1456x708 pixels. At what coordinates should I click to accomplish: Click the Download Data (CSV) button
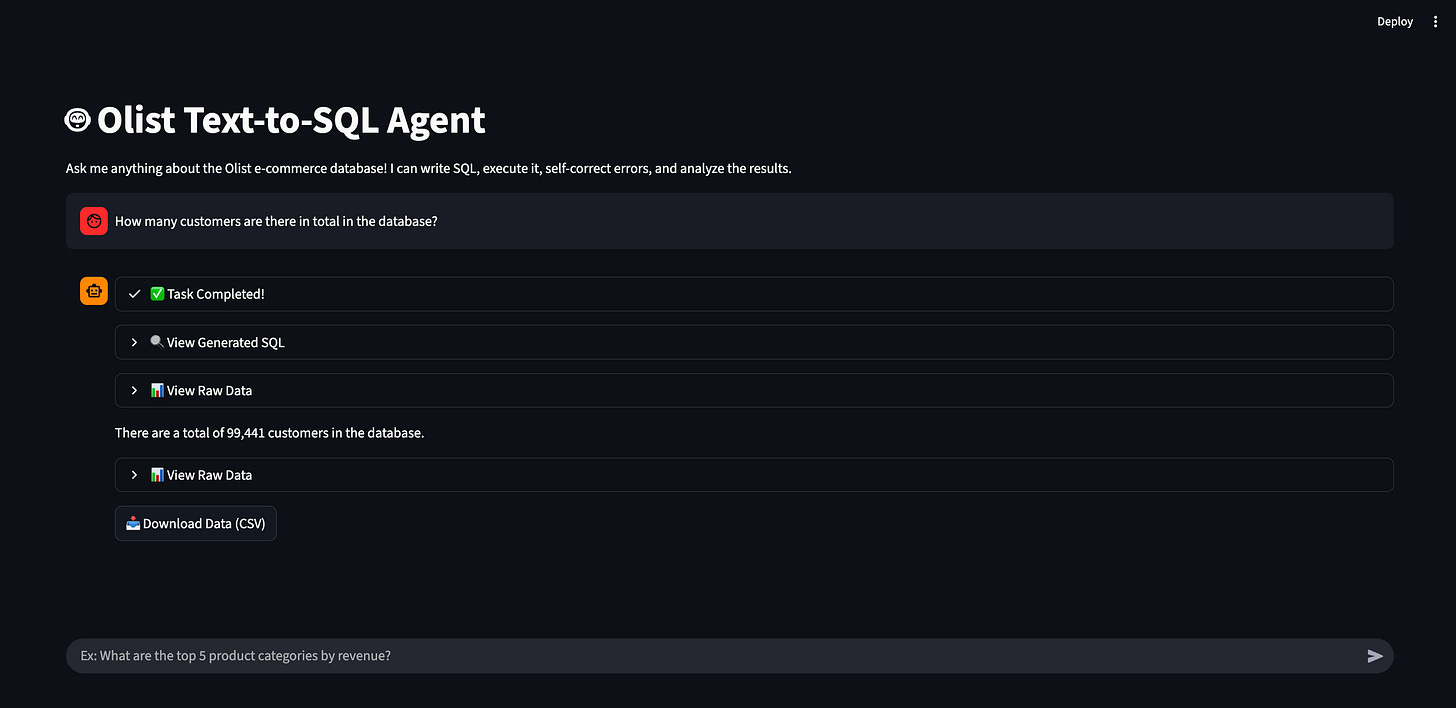coord(195,523)
